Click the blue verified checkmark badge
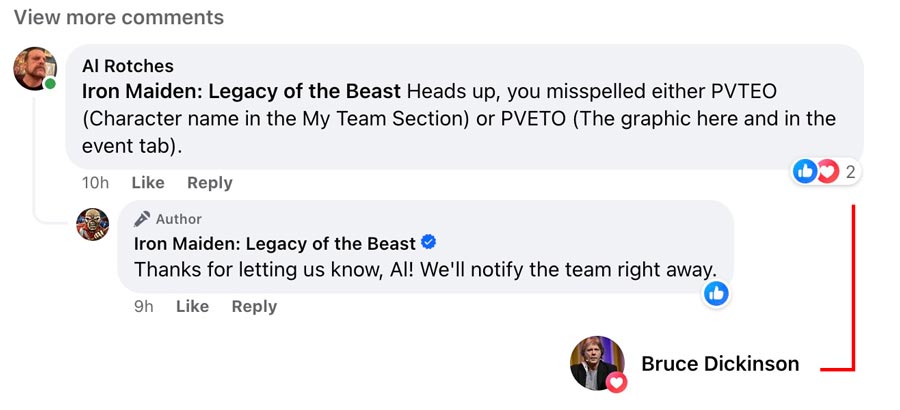 point(429,243)
